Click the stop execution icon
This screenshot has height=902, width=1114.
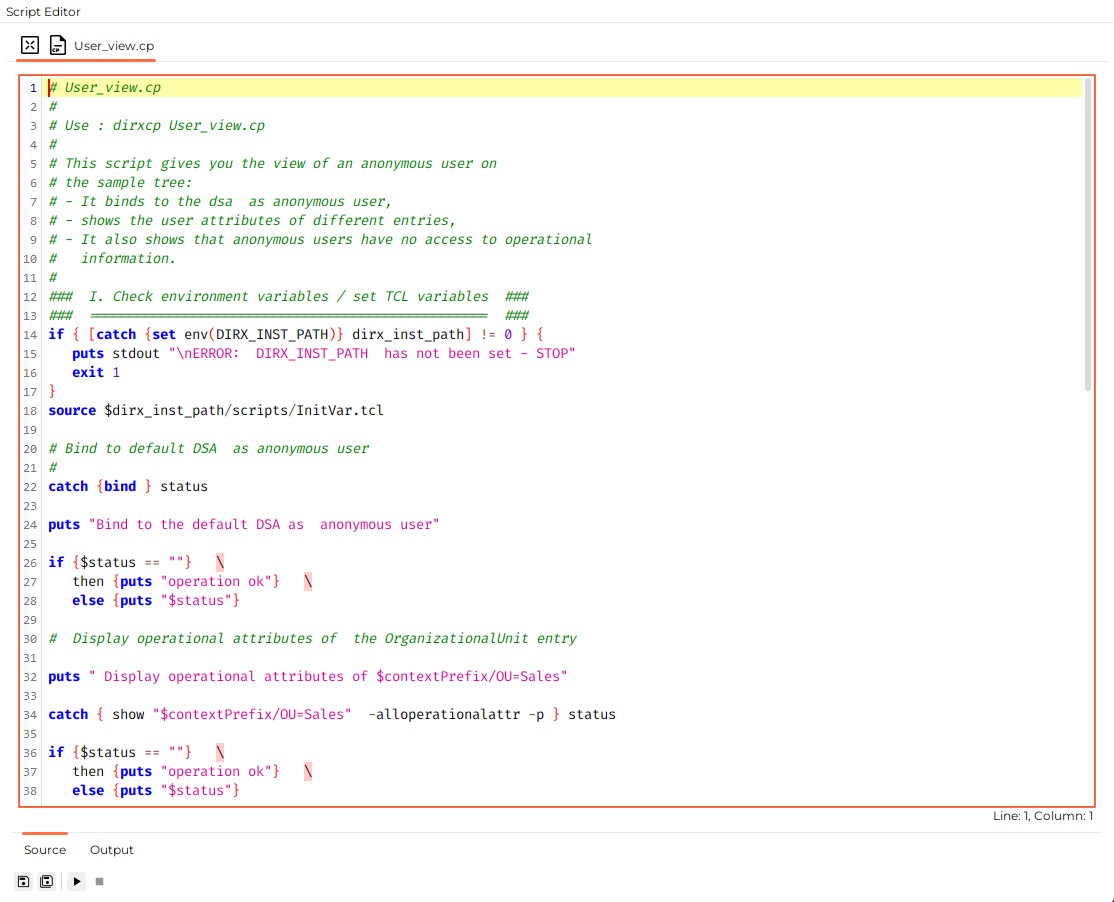pos(99,881)
